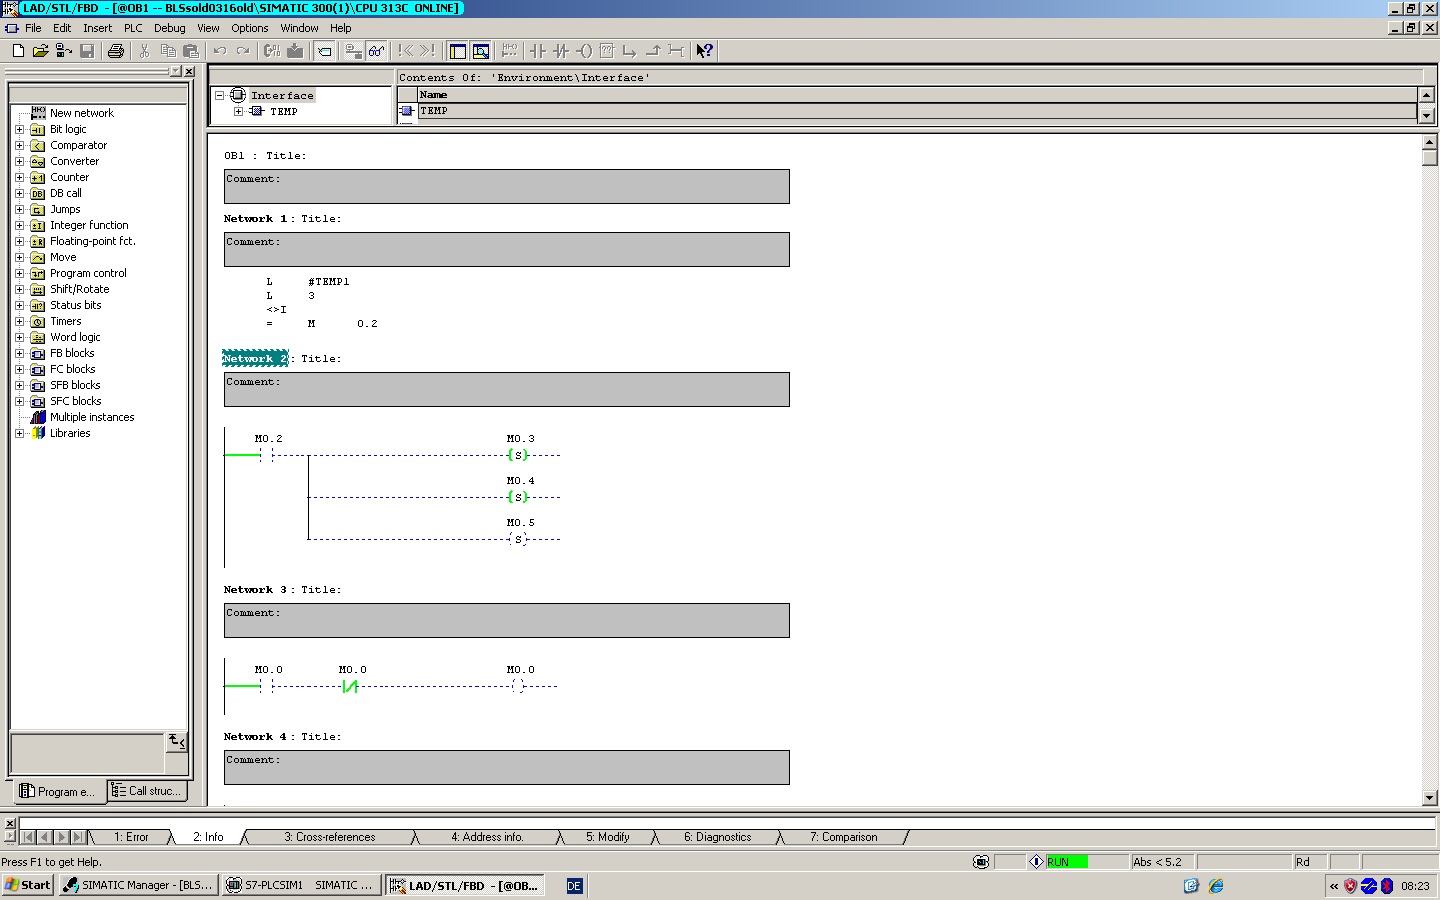
Task: Click the Open folder toolbar icon
Action: 41,51
